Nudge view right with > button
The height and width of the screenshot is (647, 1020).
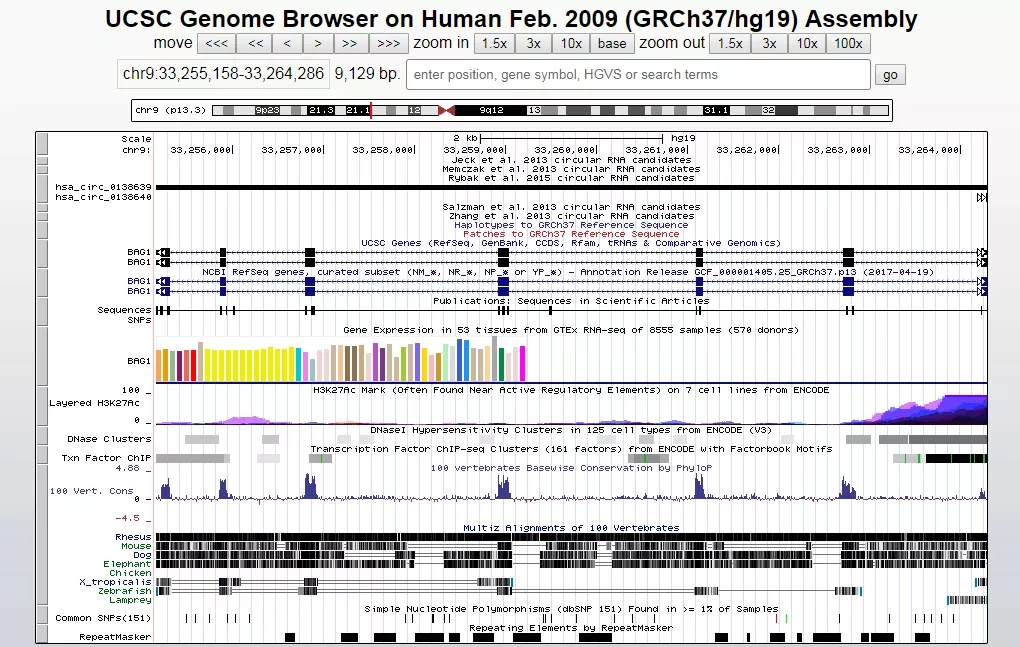coord(318,44)
